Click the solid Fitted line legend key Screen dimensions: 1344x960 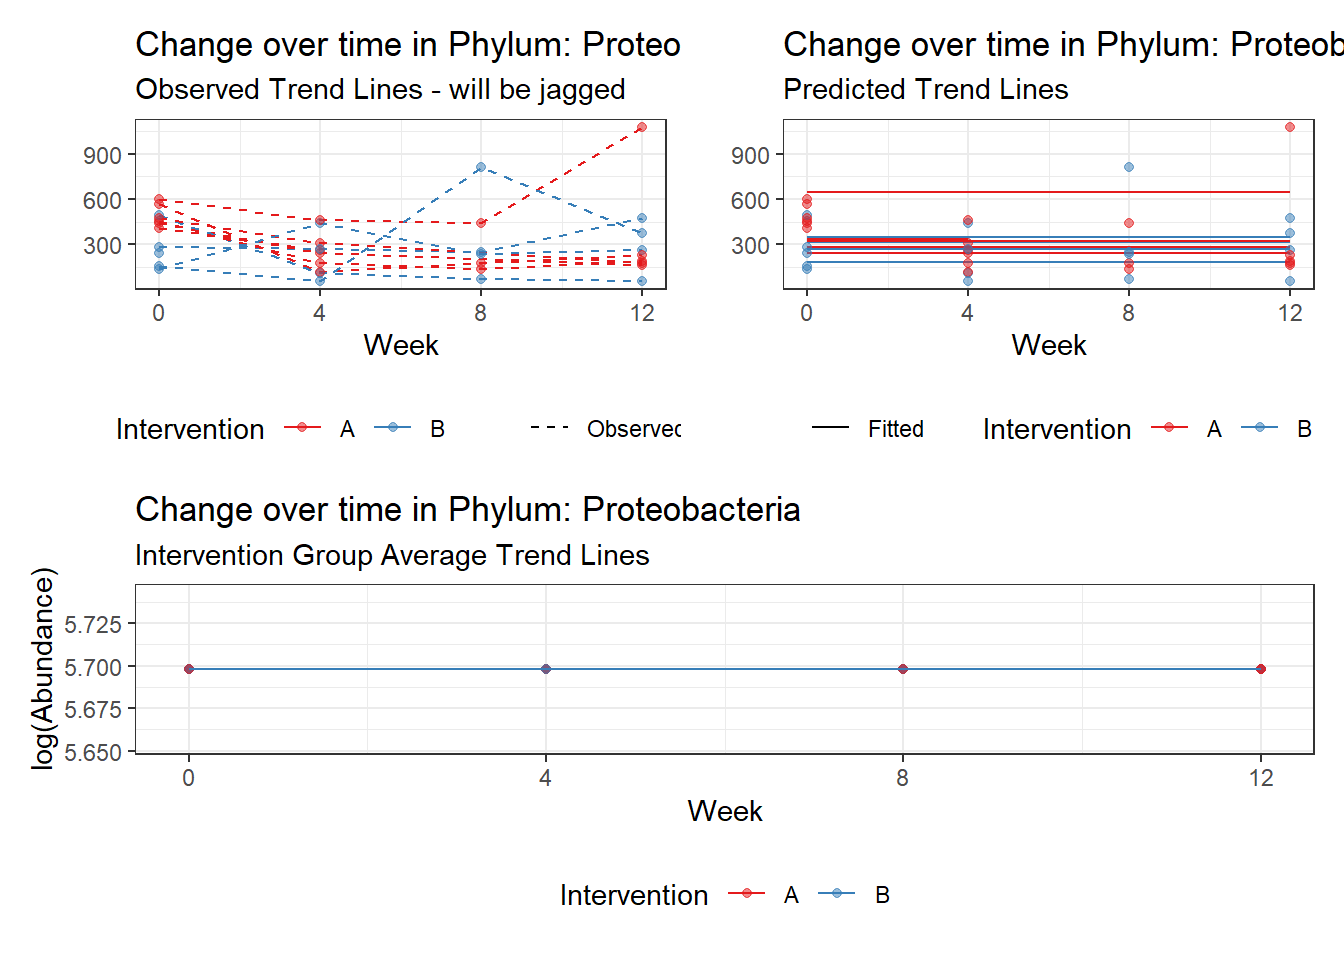click(830, 428)
